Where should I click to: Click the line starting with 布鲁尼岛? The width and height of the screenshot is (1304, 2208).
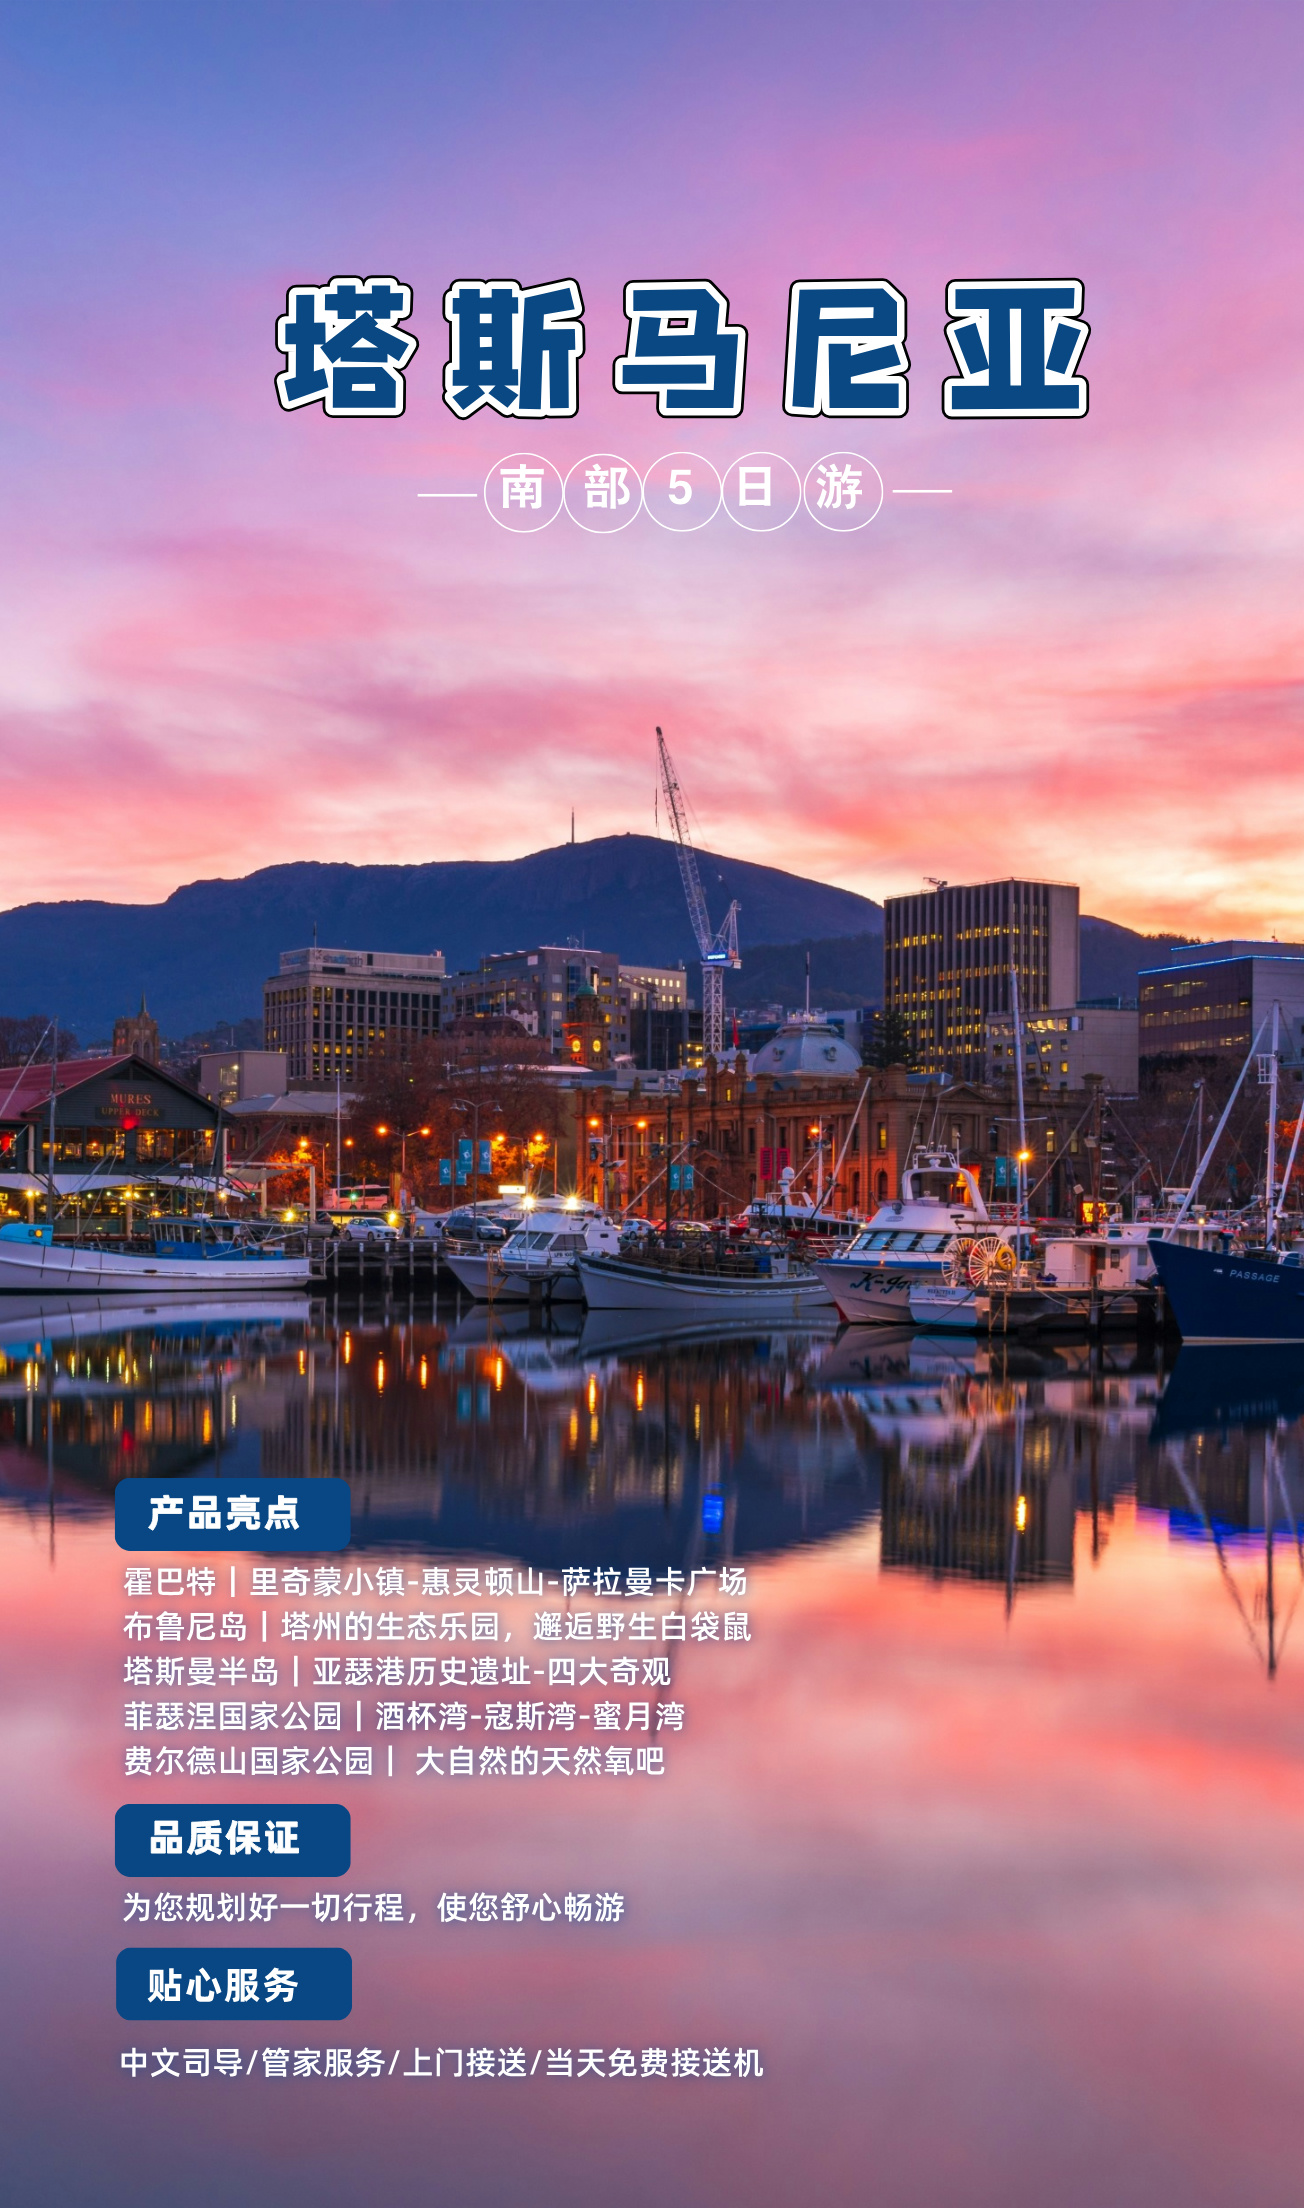(x=437, y=1627)
